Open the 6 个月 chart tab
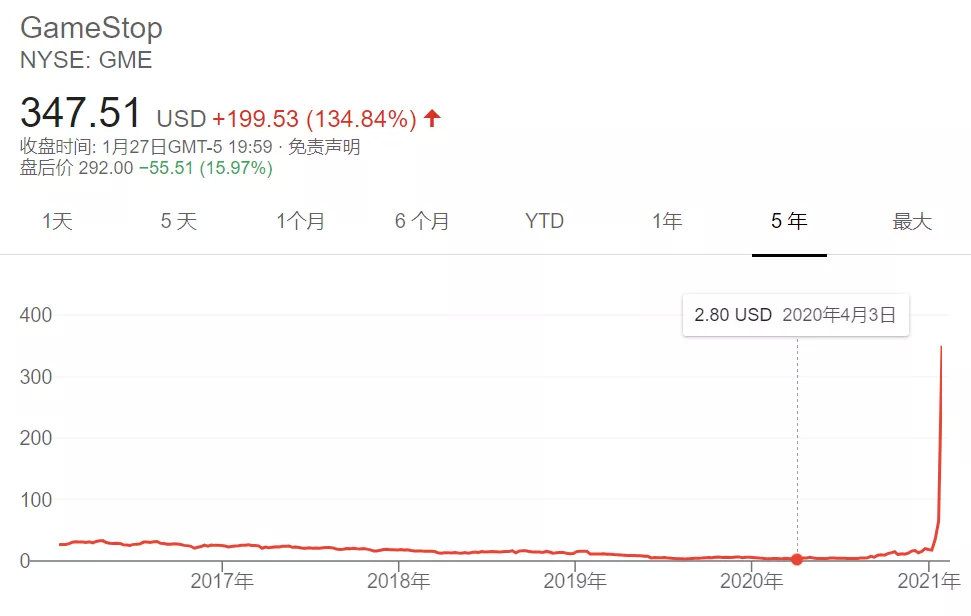 click(422, 221)
